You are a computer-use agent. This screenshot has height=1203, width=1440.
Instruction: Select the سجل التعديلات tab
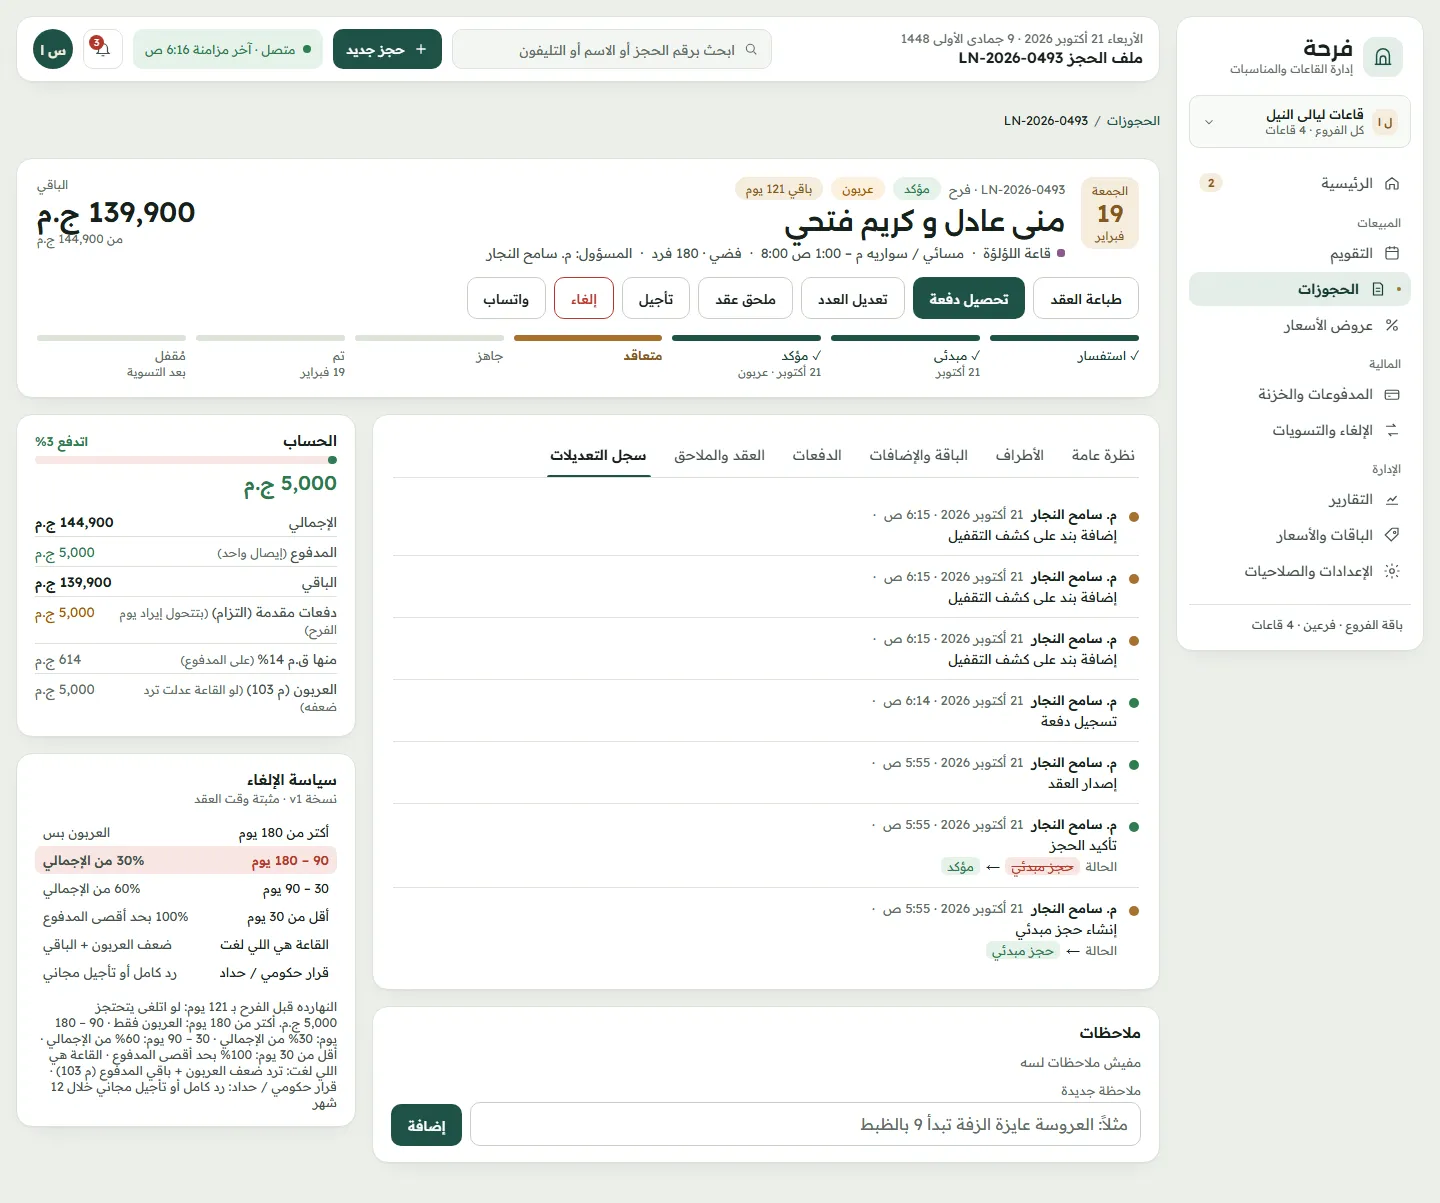[599, 456]
